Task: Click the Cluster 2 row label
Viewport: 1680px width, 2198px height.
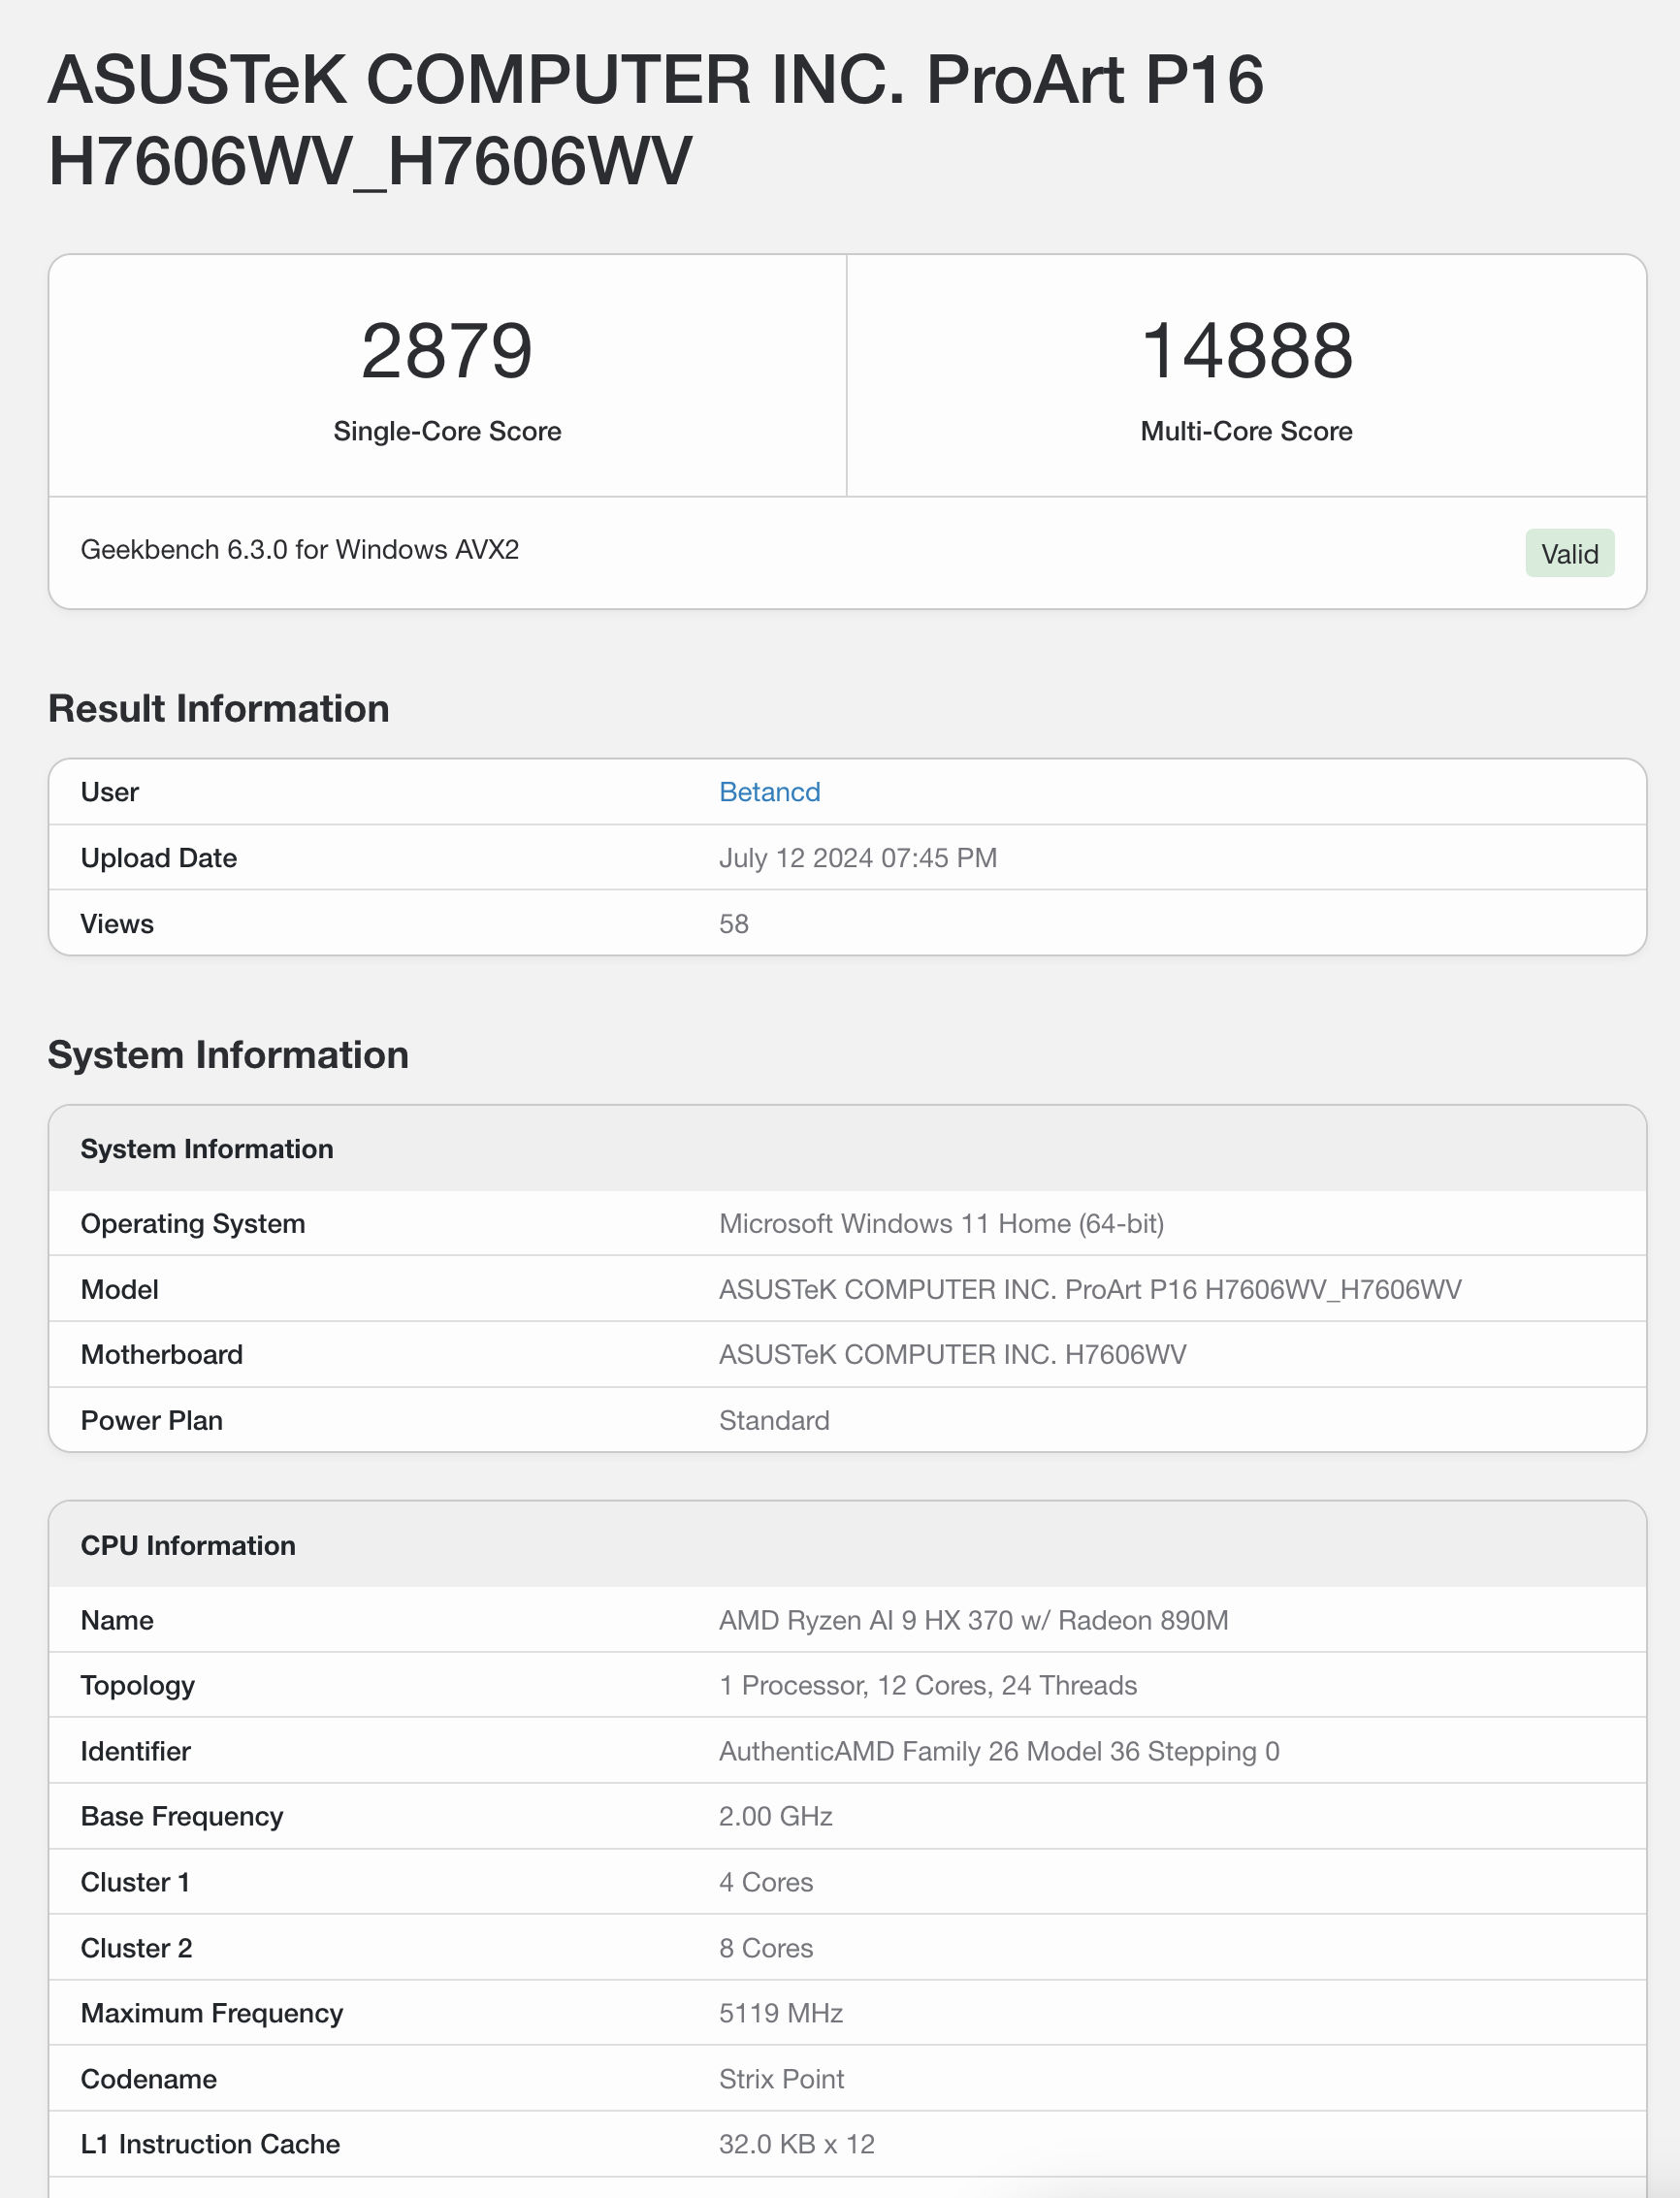Action: tap(136, 1948)
